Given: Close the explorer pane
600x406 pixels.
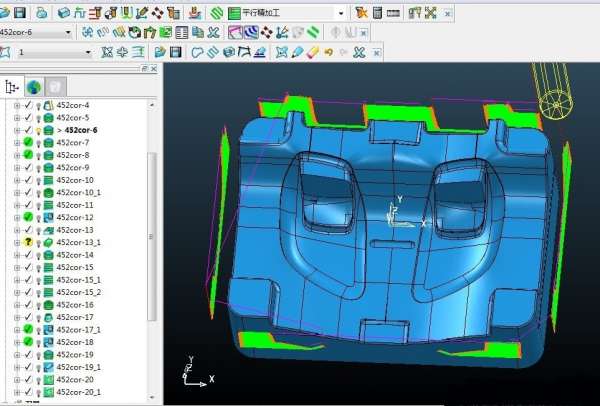Looking at the screenshot, I should click(153, 68).
